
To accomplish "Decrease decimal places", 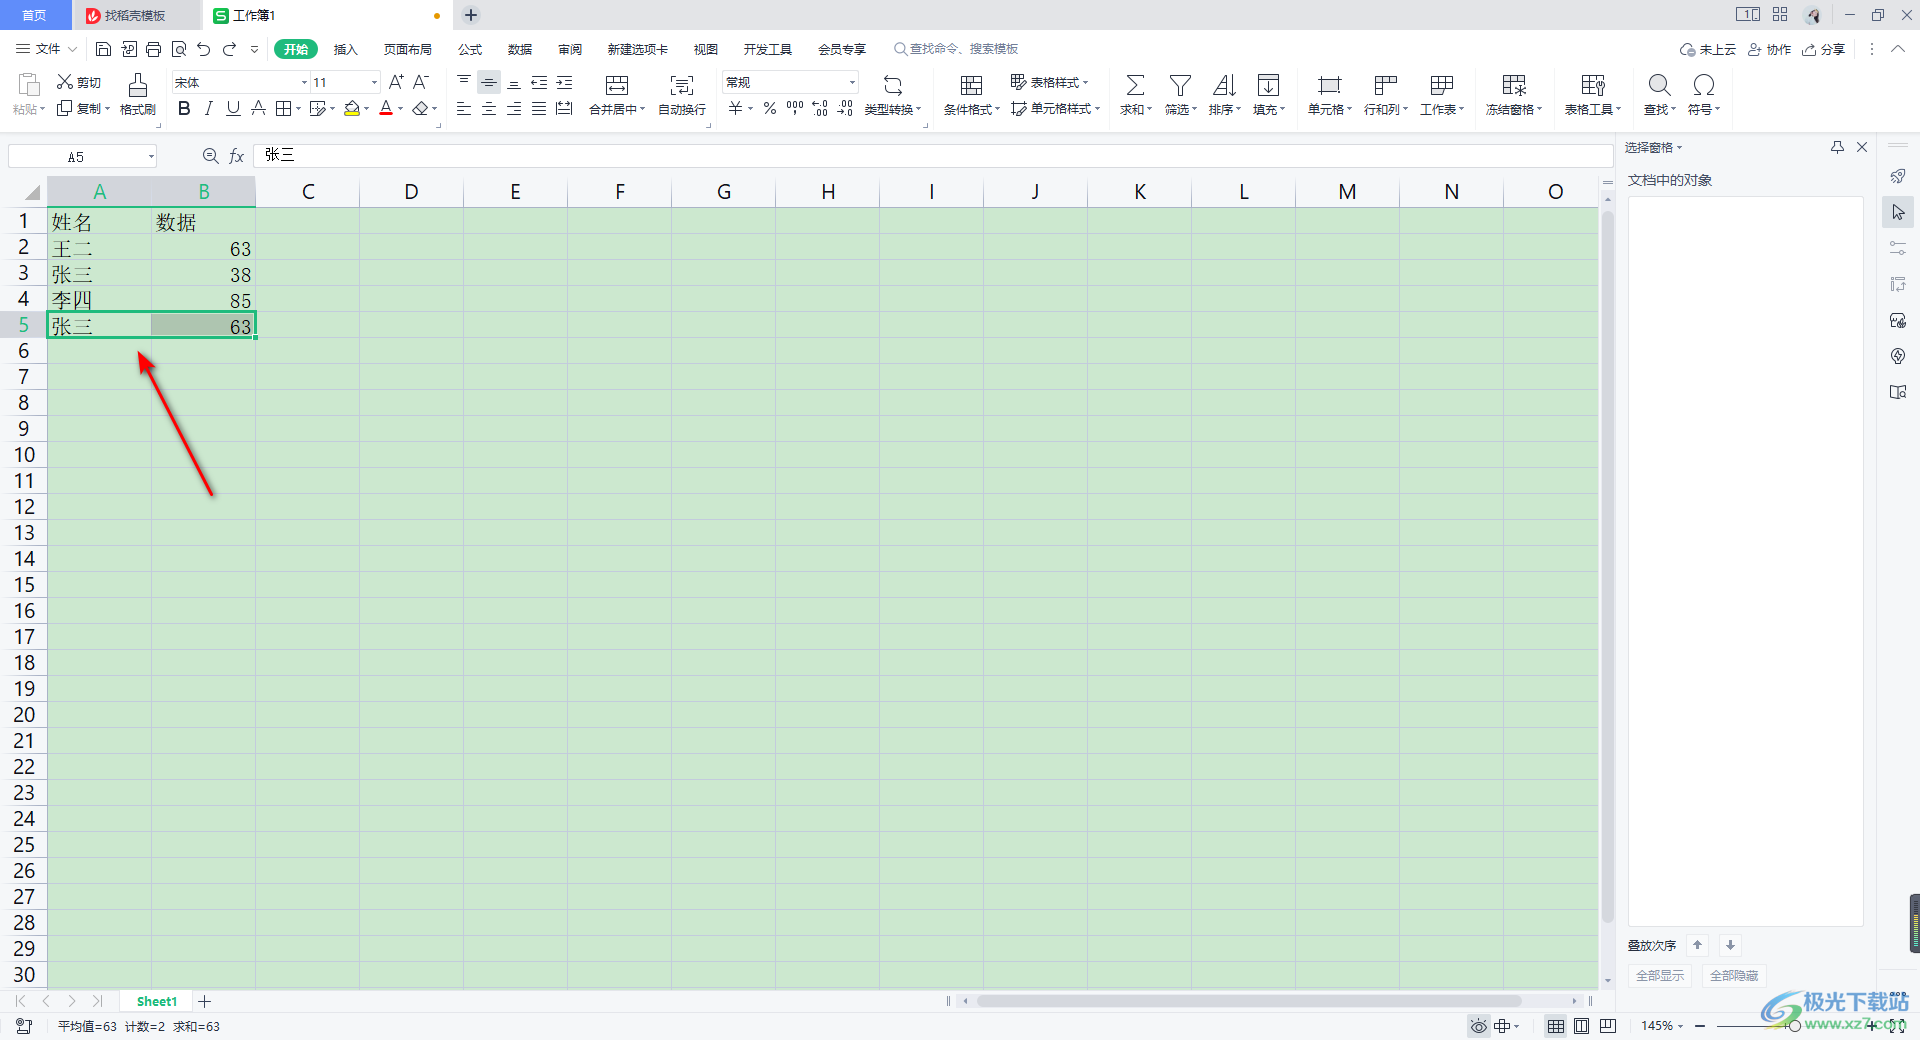I will click(x=845, y=108).
